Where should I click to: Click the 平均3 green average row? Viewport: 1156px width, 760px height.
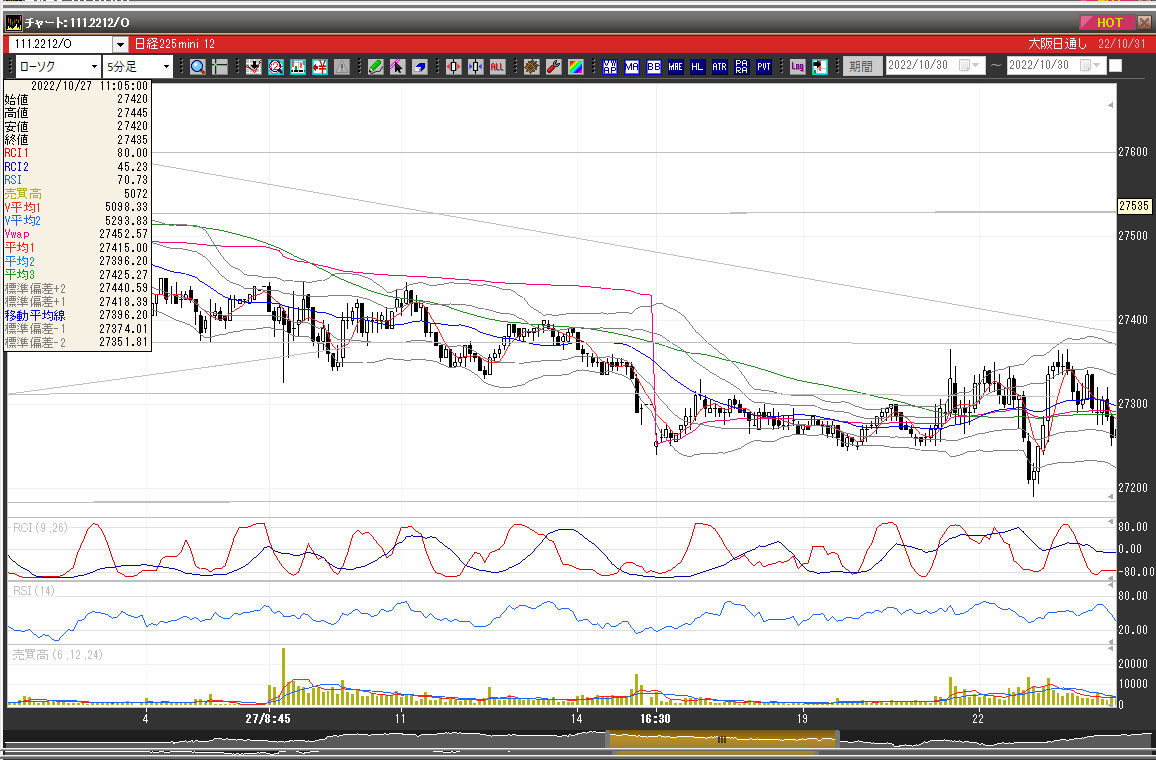coord(77,275)
